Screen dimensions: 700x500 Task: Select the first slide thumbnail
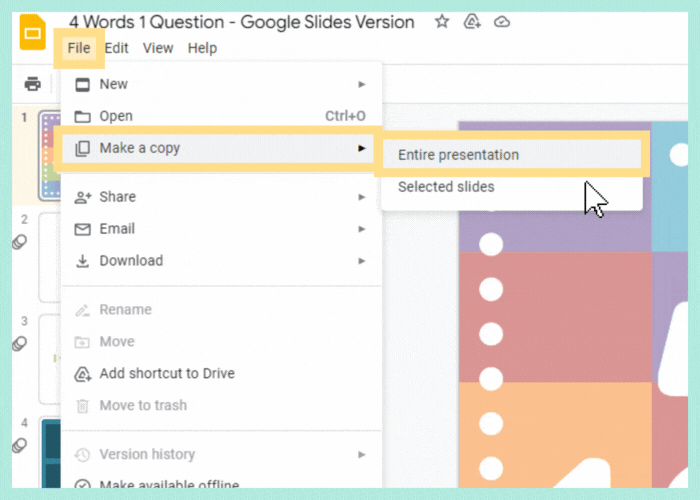pyautogui.click(x=50, y=155)
